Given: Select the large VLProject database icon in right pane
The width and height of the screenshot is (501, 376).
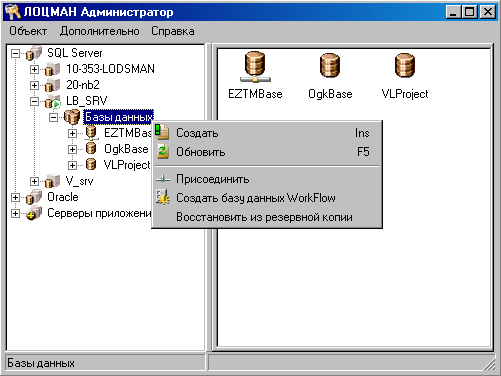Looking at the screenshot, I should (x=405, y=65).
